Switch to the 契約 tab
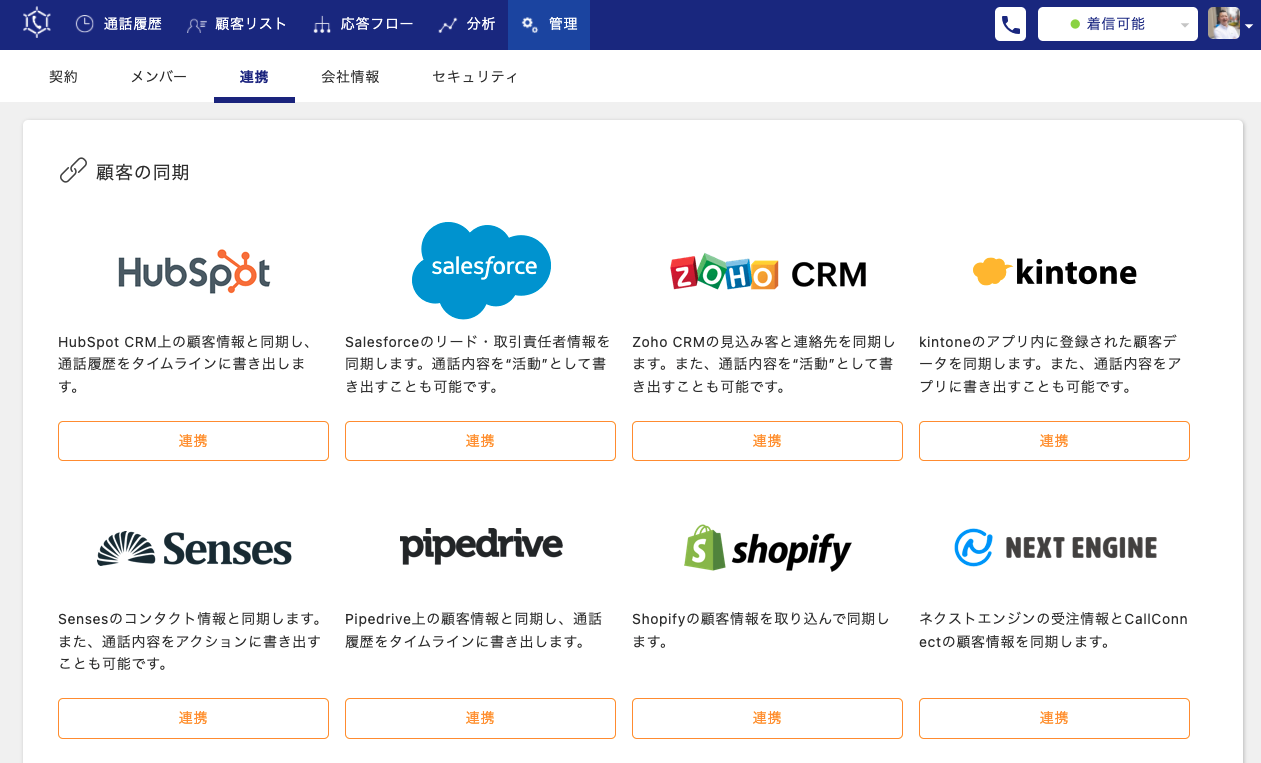The height and width of the screenshot is (763, 1261). (63, 77)
